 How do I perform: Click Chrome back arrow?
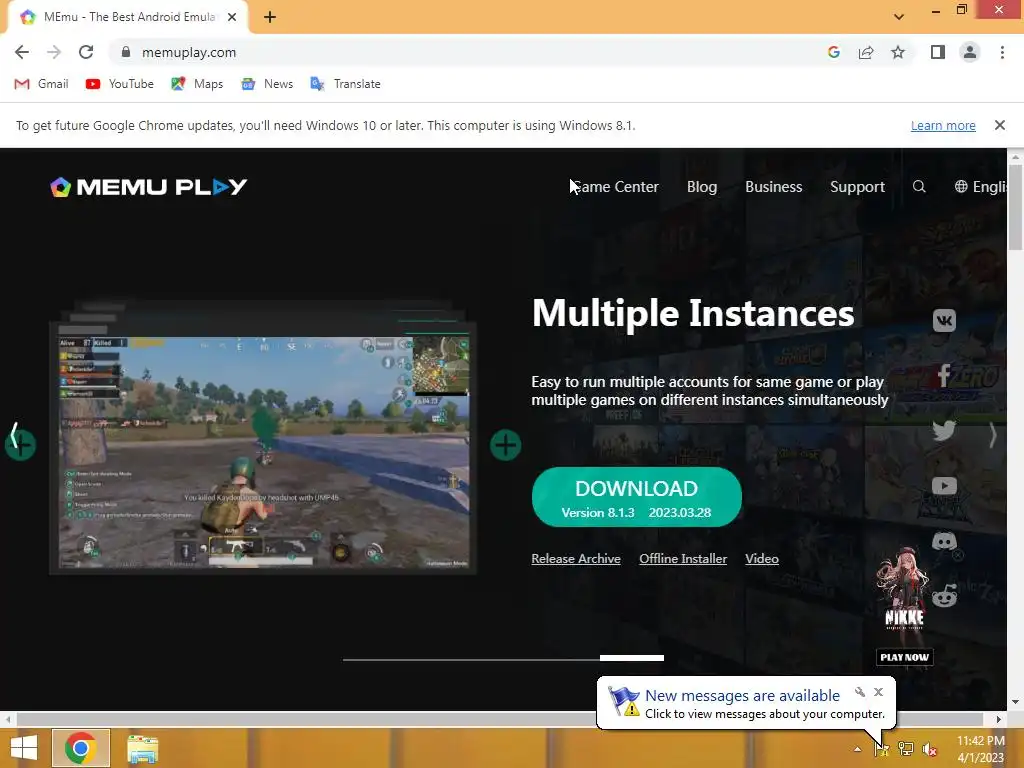(22, 52)
